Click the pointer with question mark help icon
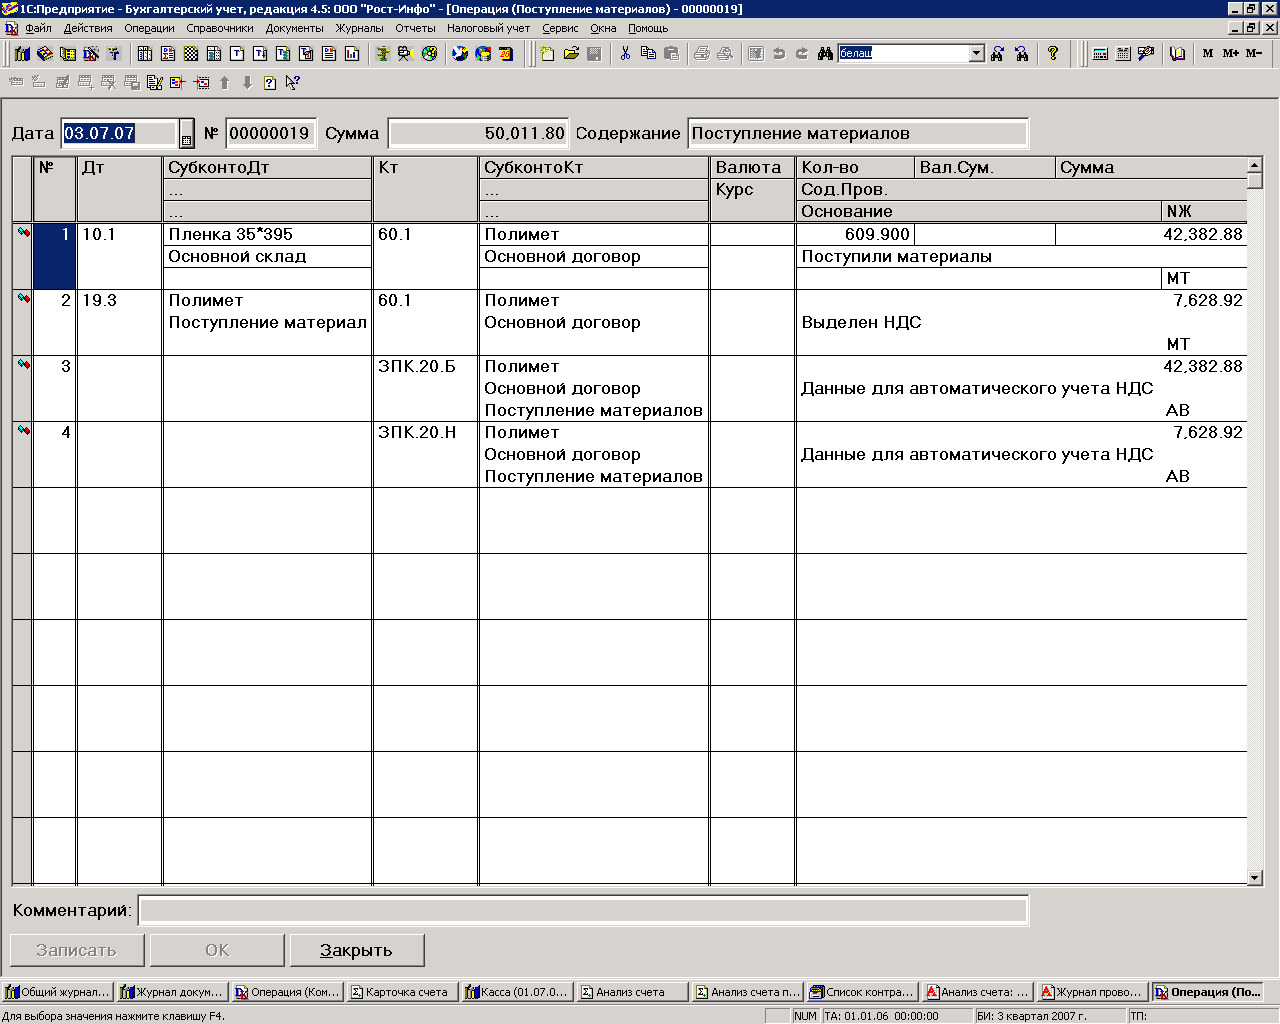 293,83
